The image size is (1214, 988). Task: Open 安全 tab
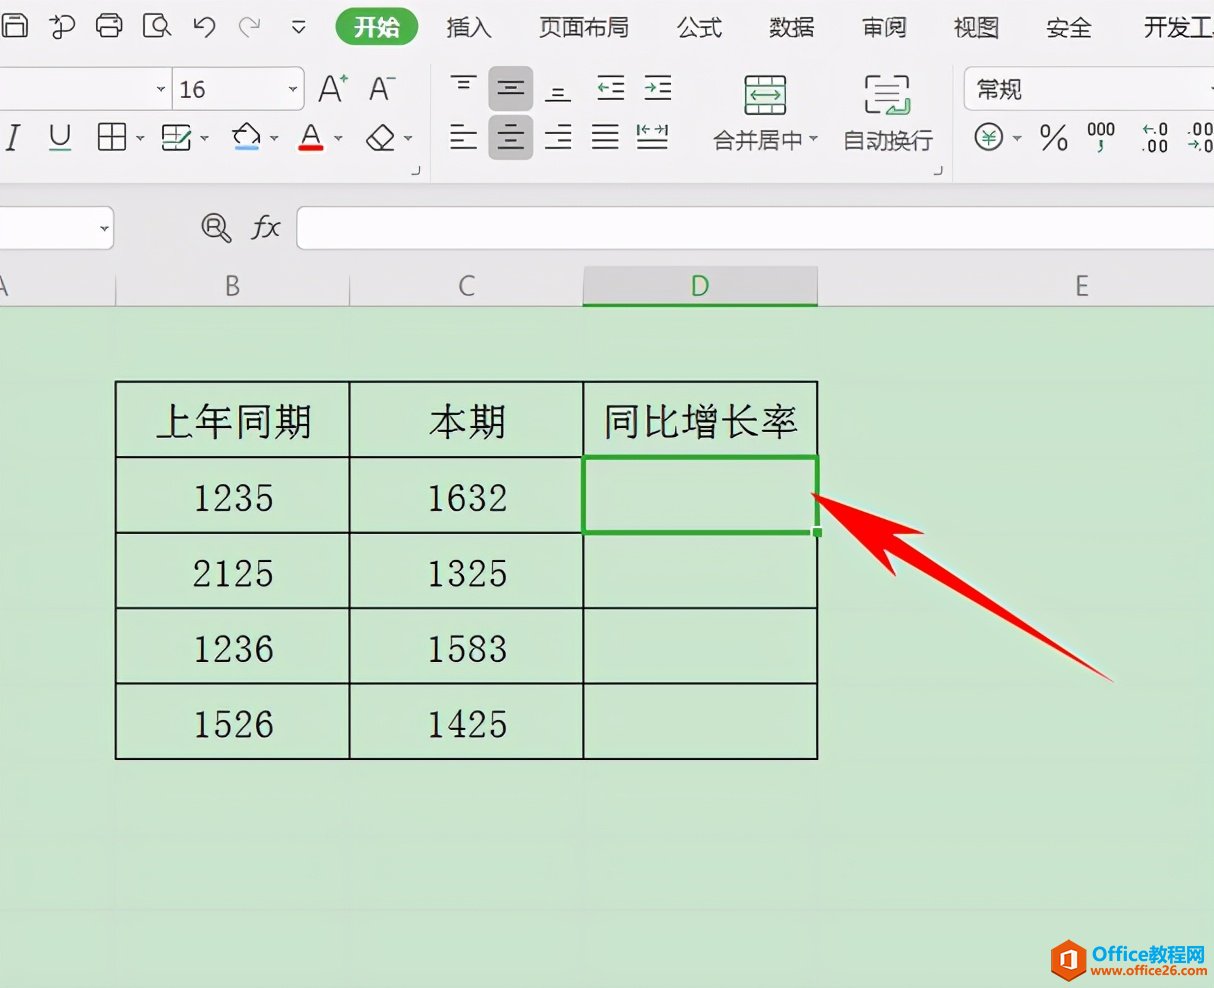(x=1069, y=27)
